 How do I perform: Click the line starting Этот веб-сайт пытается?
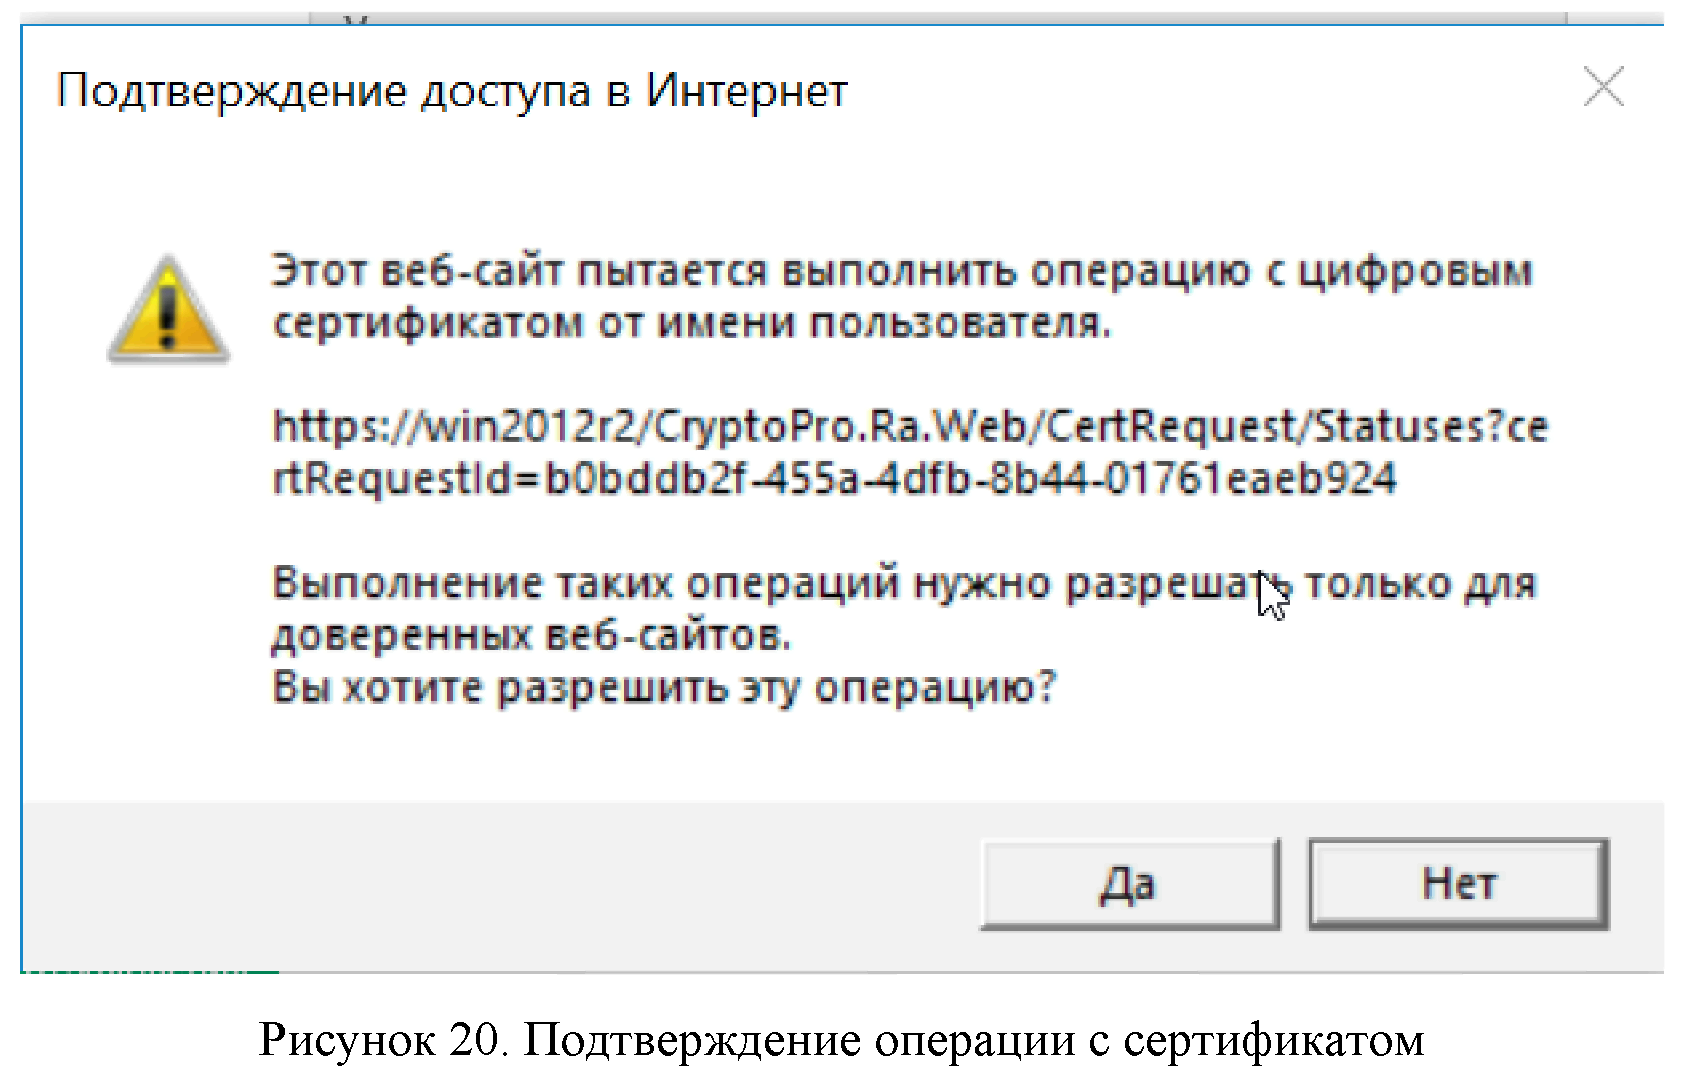(901, 271)
